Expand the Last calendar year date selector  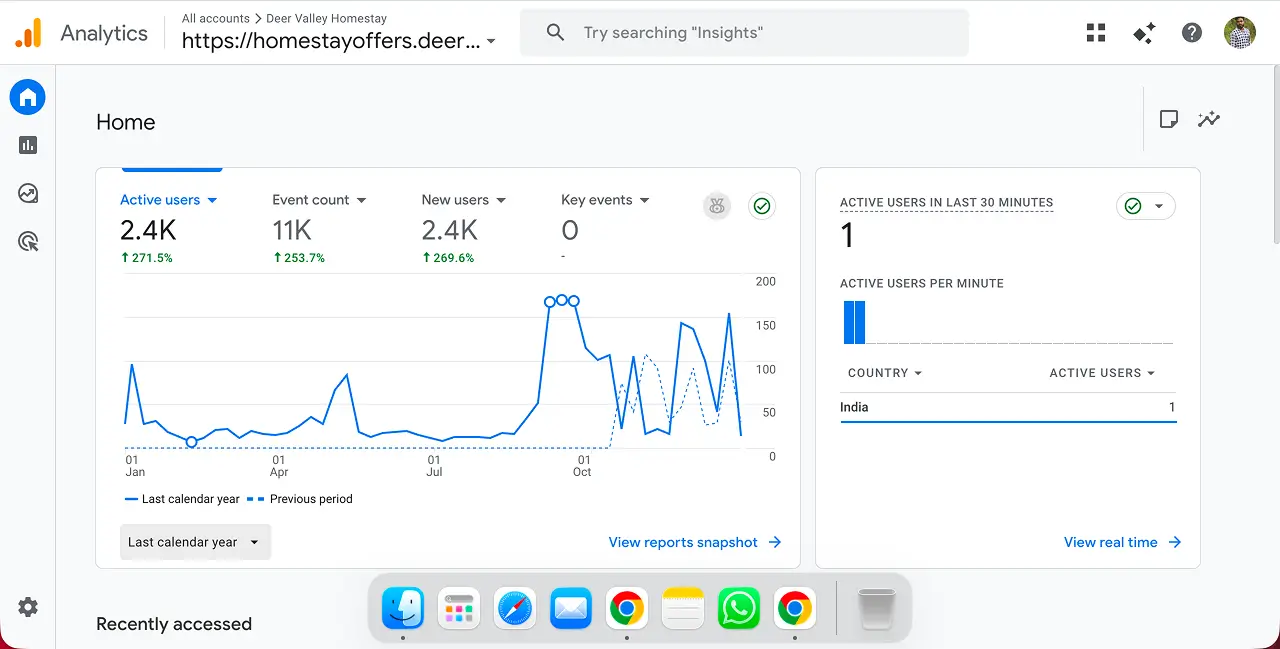[x=195, y=542]
